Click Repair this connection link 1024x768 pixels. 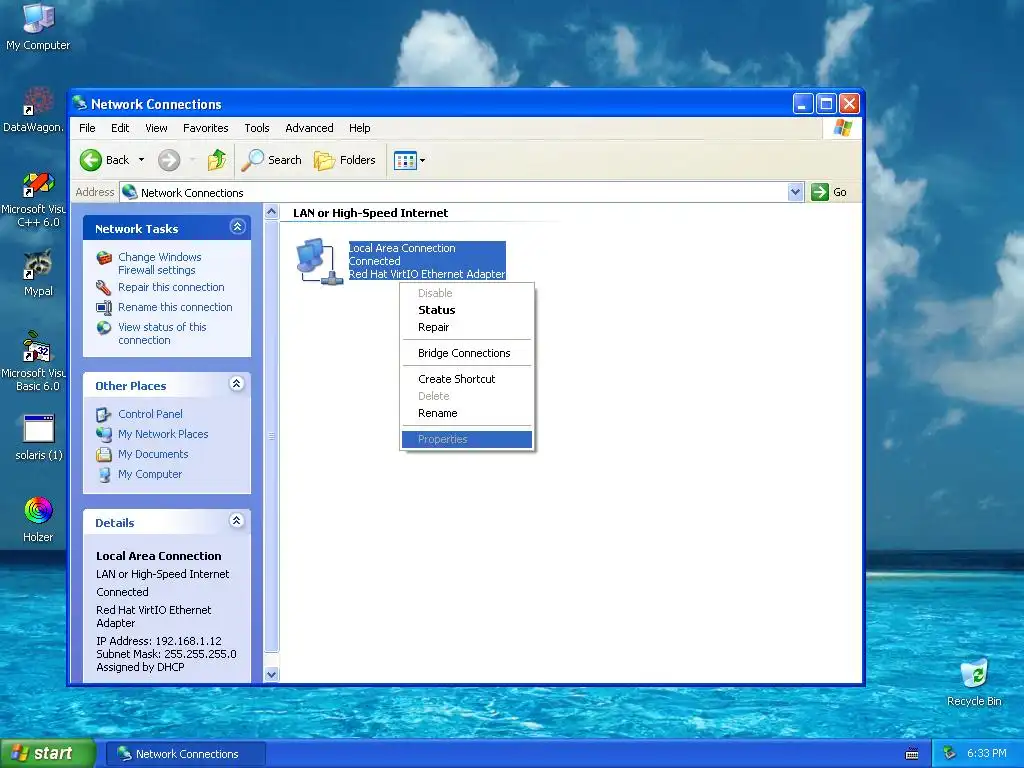coord(171,287)
